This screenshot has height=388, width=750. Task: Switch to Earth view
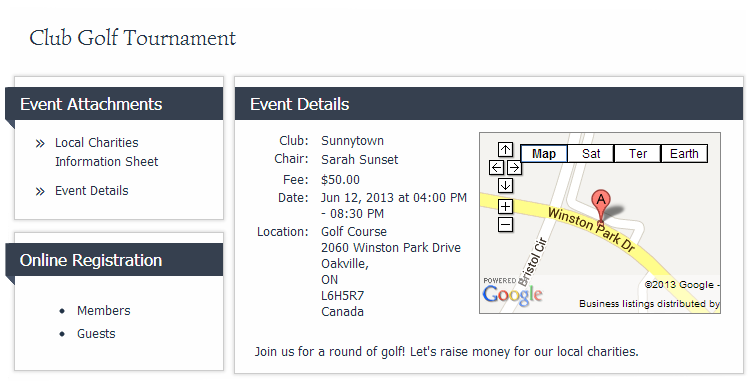[x=684, y=154]
